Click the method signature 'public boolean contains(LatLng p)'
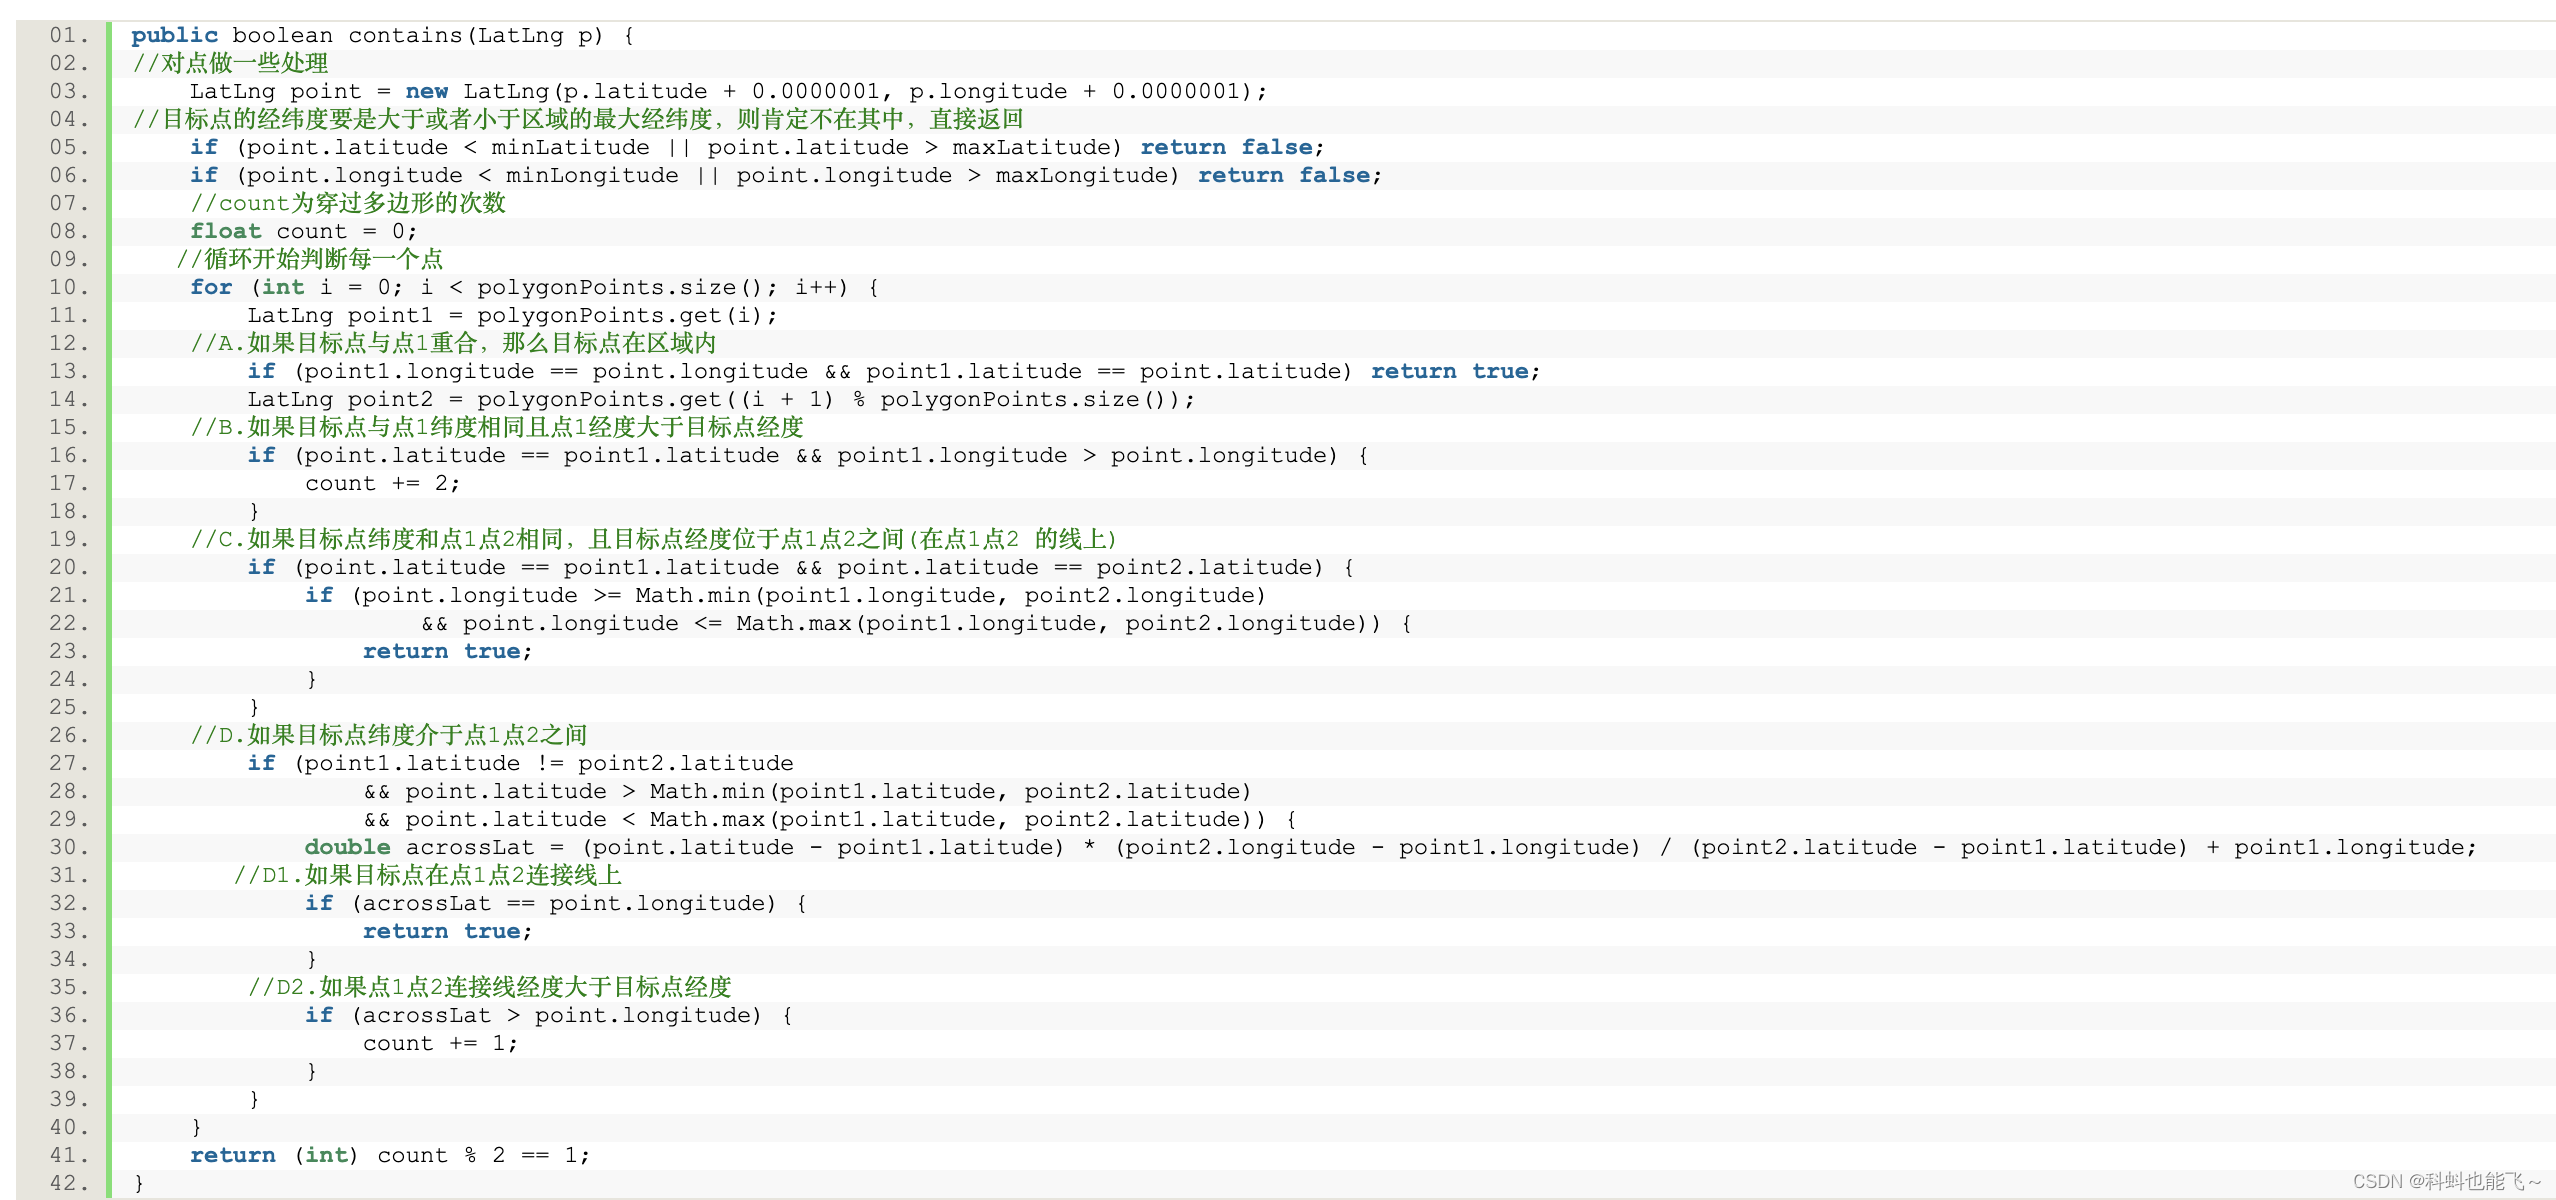Viewport: 2556px width, 1200px height. [367, 36]
